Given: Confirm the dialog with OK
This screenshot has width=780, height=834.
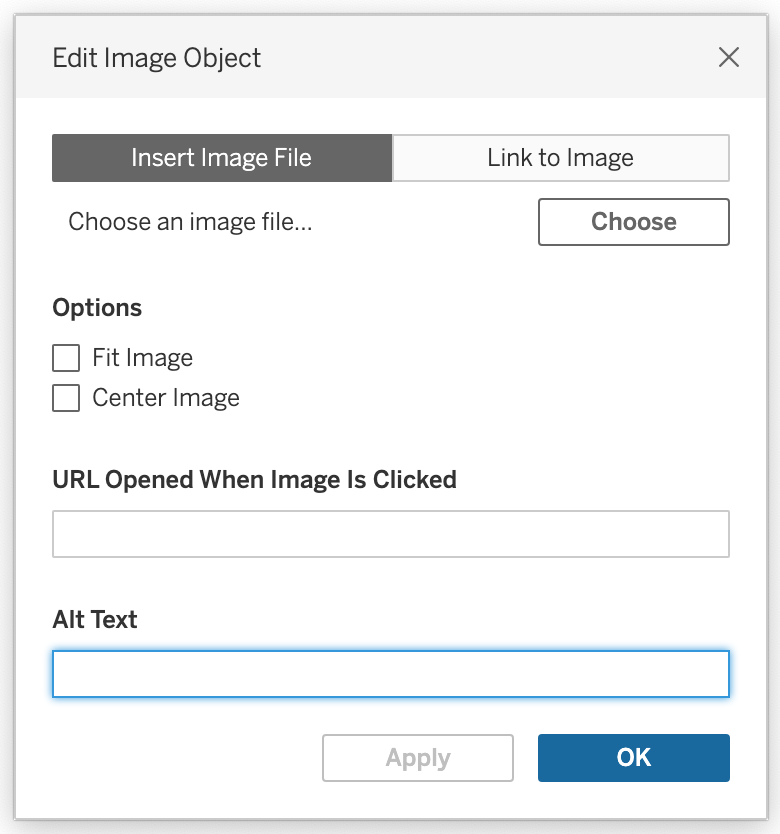Looking at the screenshot, I should coord(633,758).
